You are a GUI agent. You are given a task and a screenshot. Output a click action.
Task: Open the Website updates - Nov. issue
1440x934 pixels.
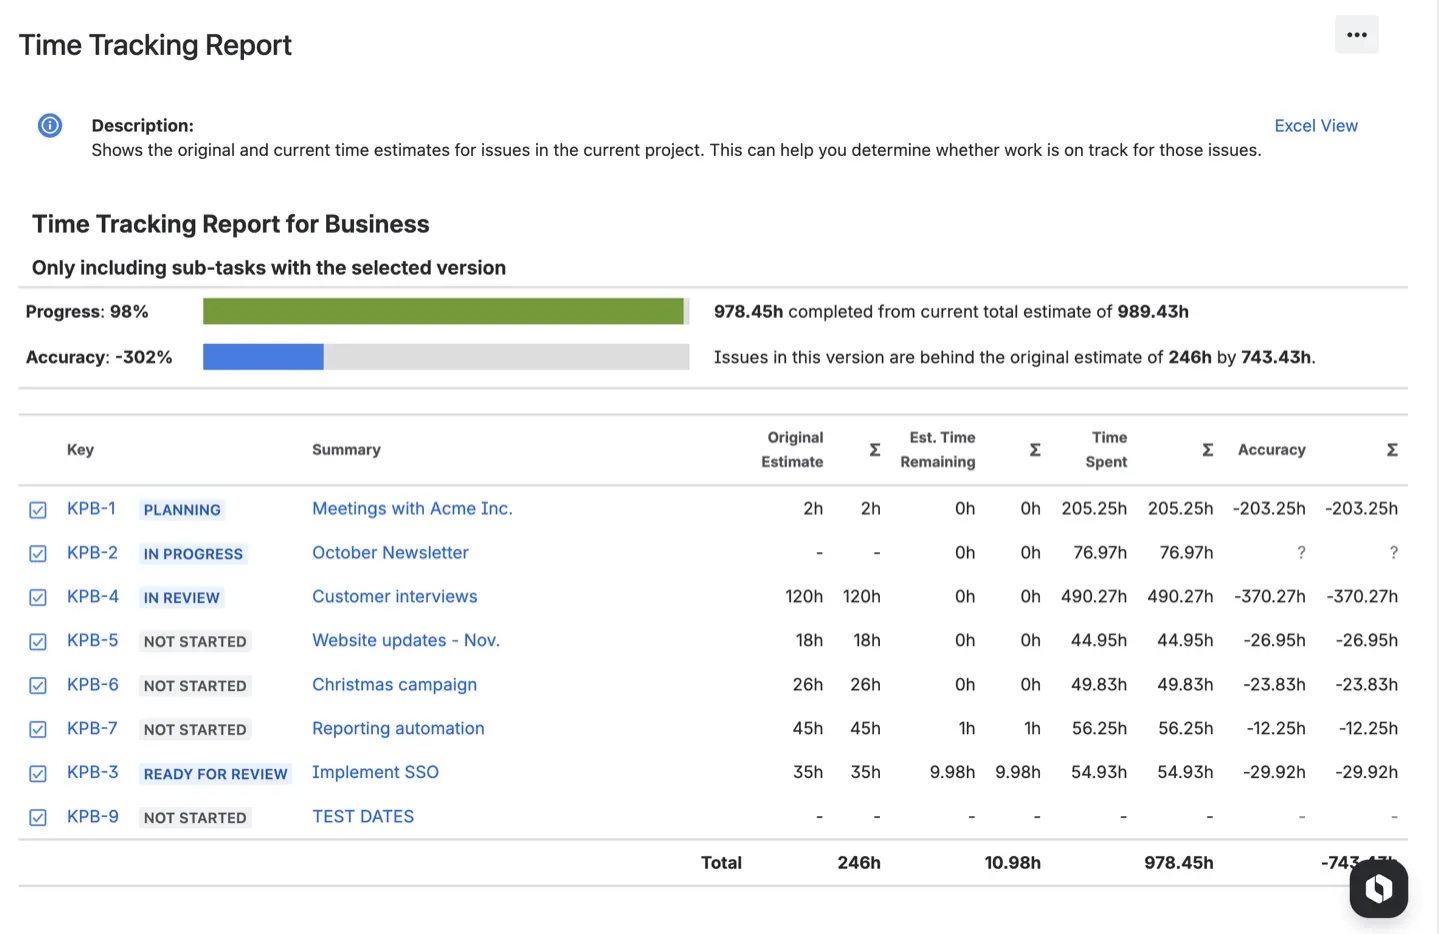(x=406, y=640)
